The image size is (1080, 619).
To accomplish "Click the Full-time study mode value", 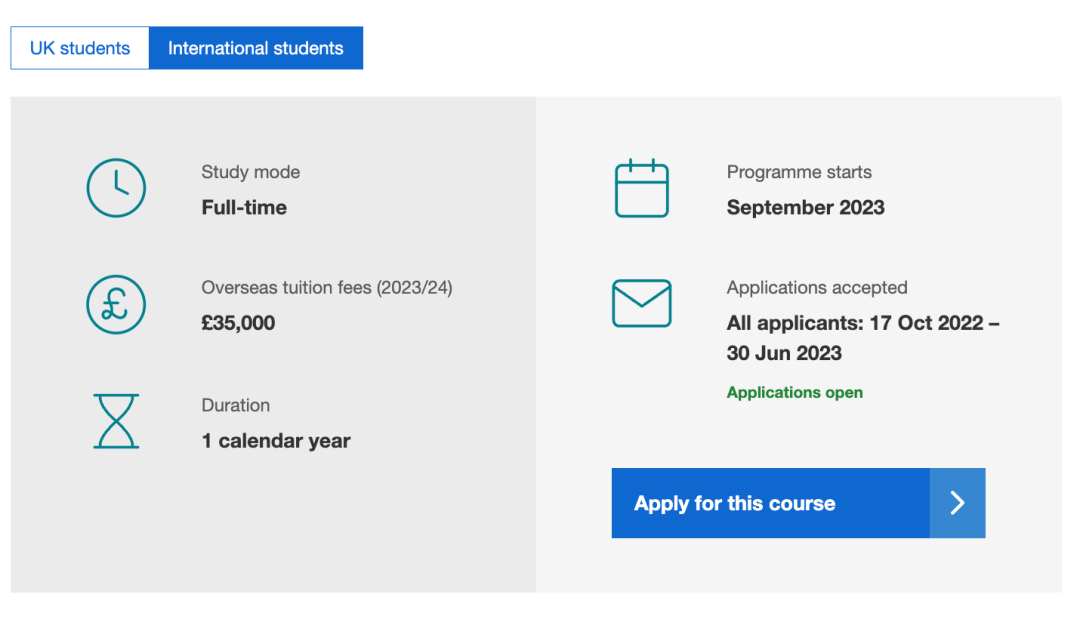I will coord(244,208).
